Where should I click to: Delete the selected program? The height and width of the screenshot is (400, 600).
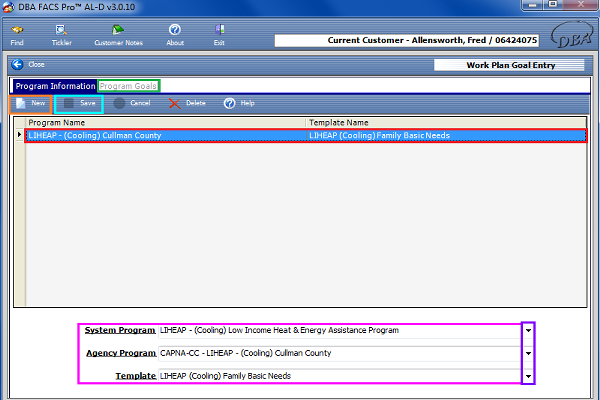(x=188, y=103)
